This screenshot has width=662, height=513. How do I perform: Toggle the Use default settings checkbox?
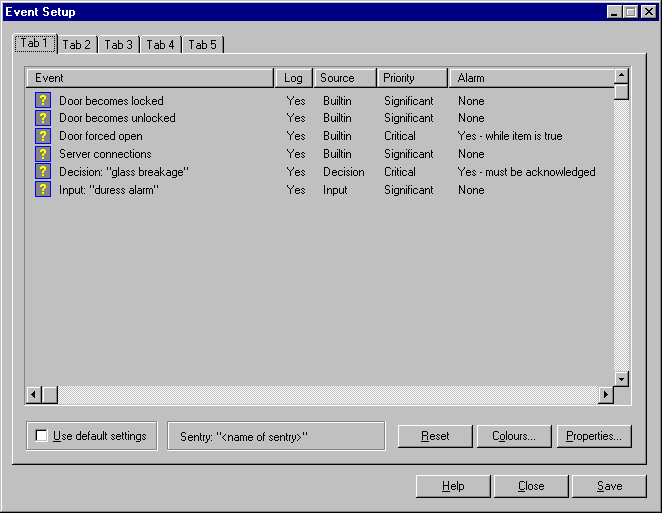41,436
